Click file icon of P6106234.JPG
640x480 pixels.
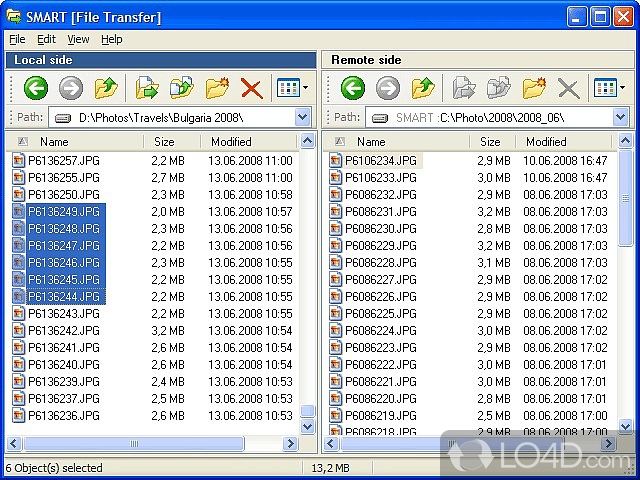click(336, 160)
